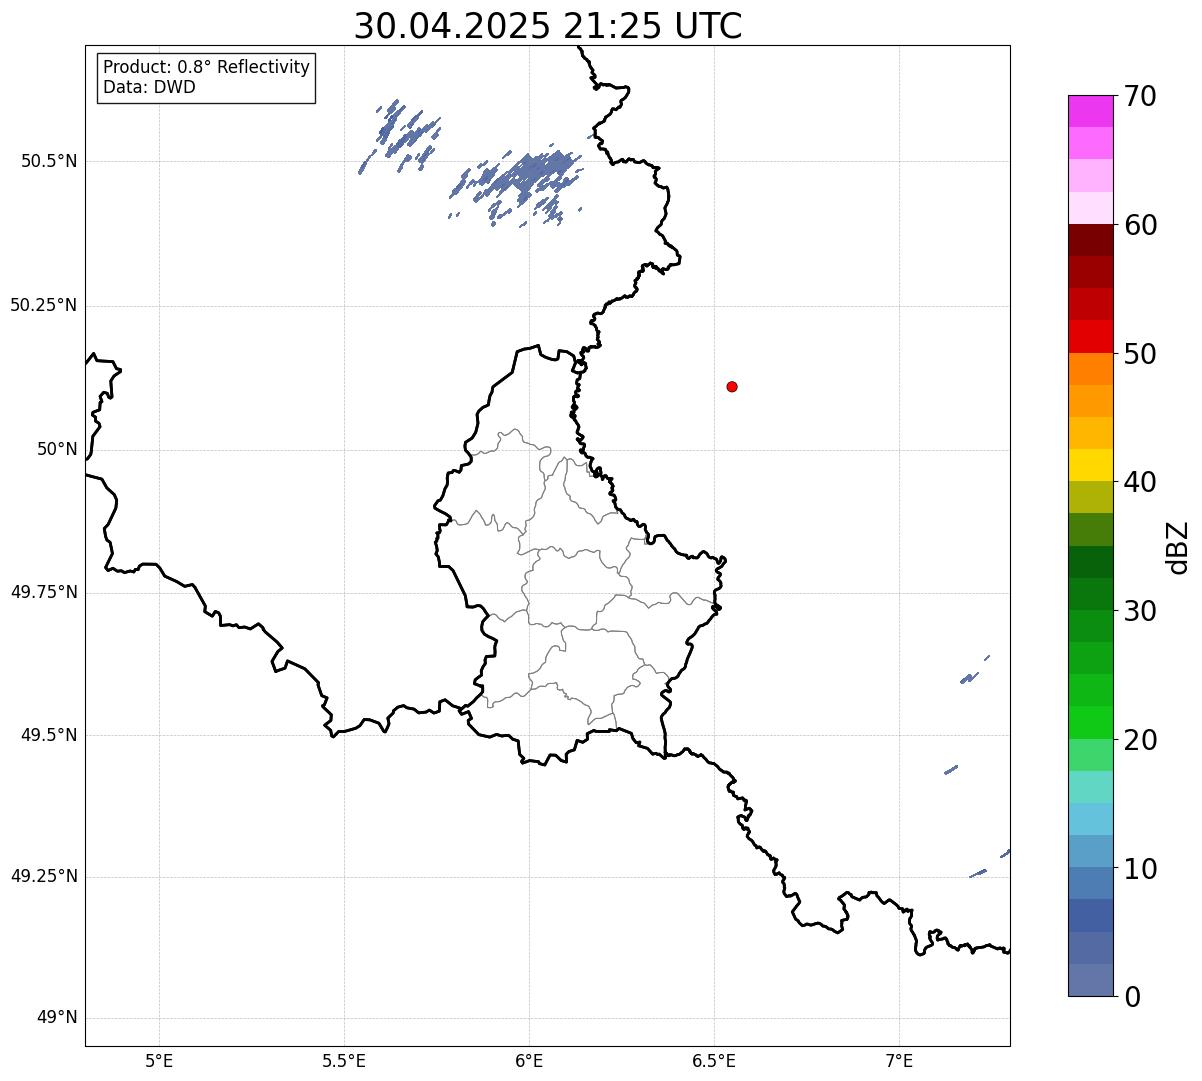
Task: Click the colorbar tick label "70"
Action: [x=1140, y=96]
